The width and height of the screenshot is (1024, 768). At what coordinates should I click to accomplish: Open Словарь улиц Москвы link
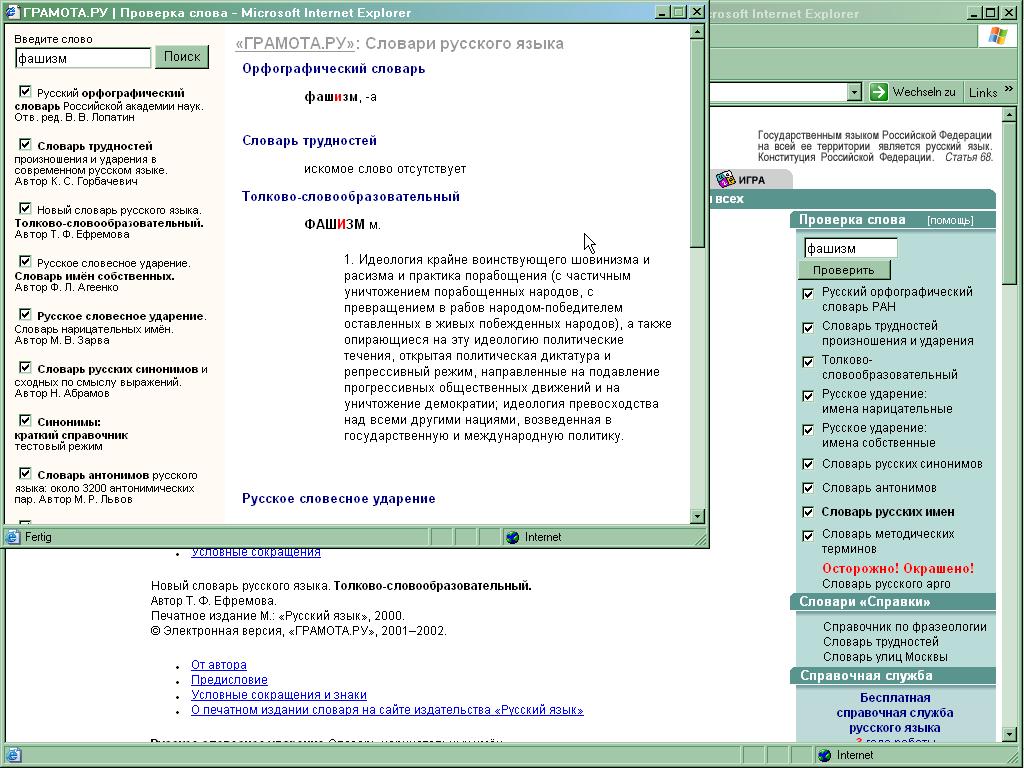[x=885, y=657]
